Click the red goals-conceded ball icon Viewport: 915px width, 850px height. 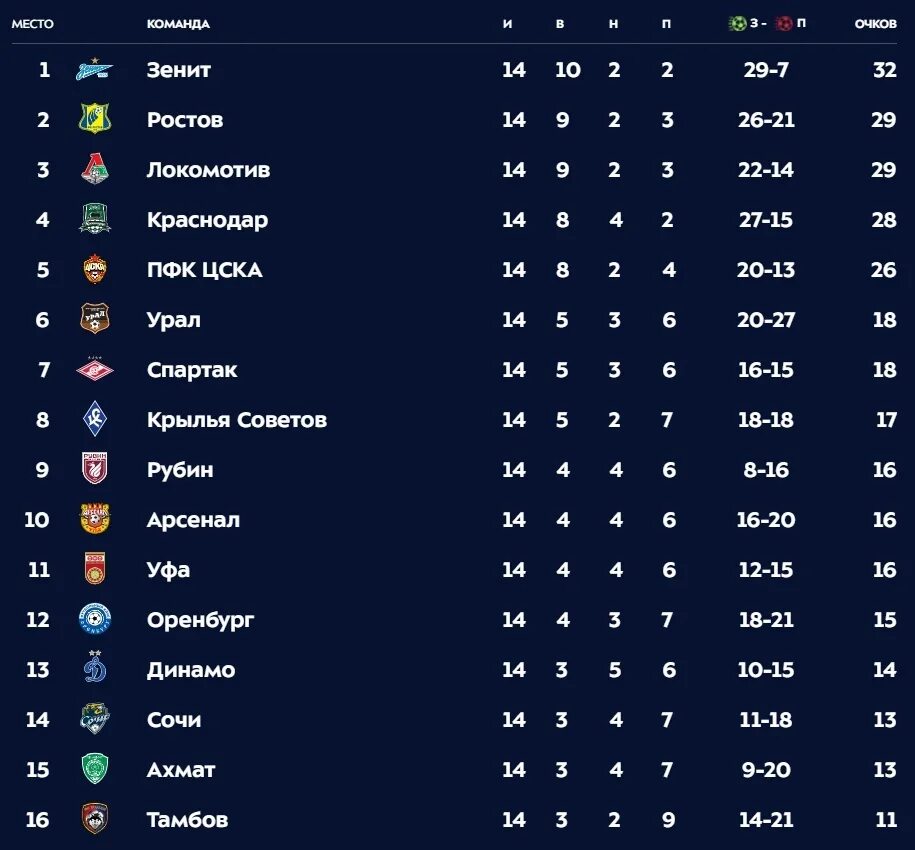(784, 23)
